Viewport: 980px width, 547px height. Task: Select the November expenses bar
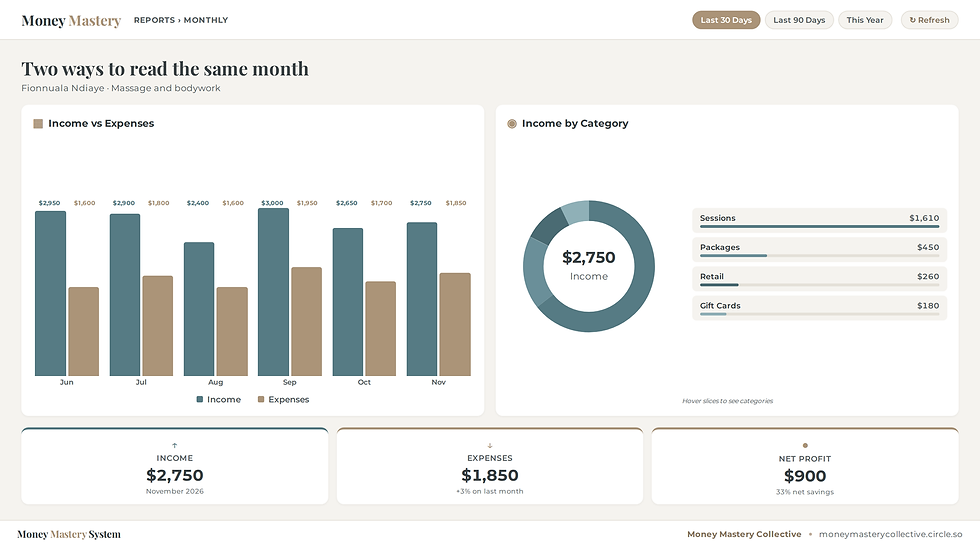[x=455, y=324]
